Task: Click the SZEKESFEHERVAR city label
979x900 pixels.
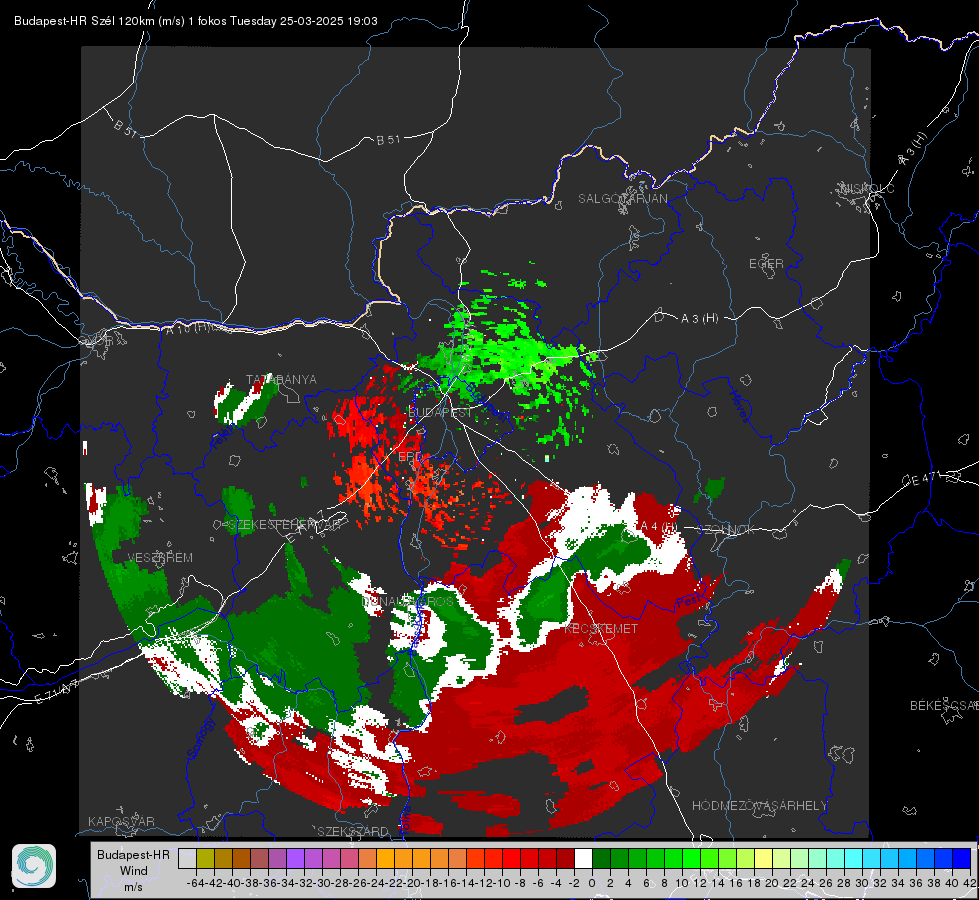Action: tap(284, 525)
